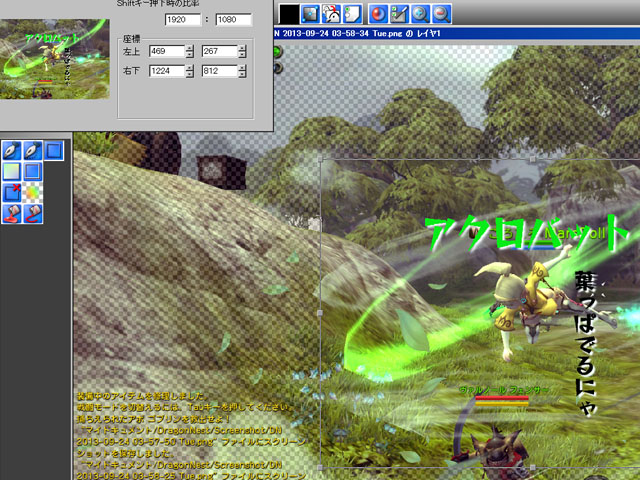Decrease the 267 value with its down arrow

tap(242, 54)
